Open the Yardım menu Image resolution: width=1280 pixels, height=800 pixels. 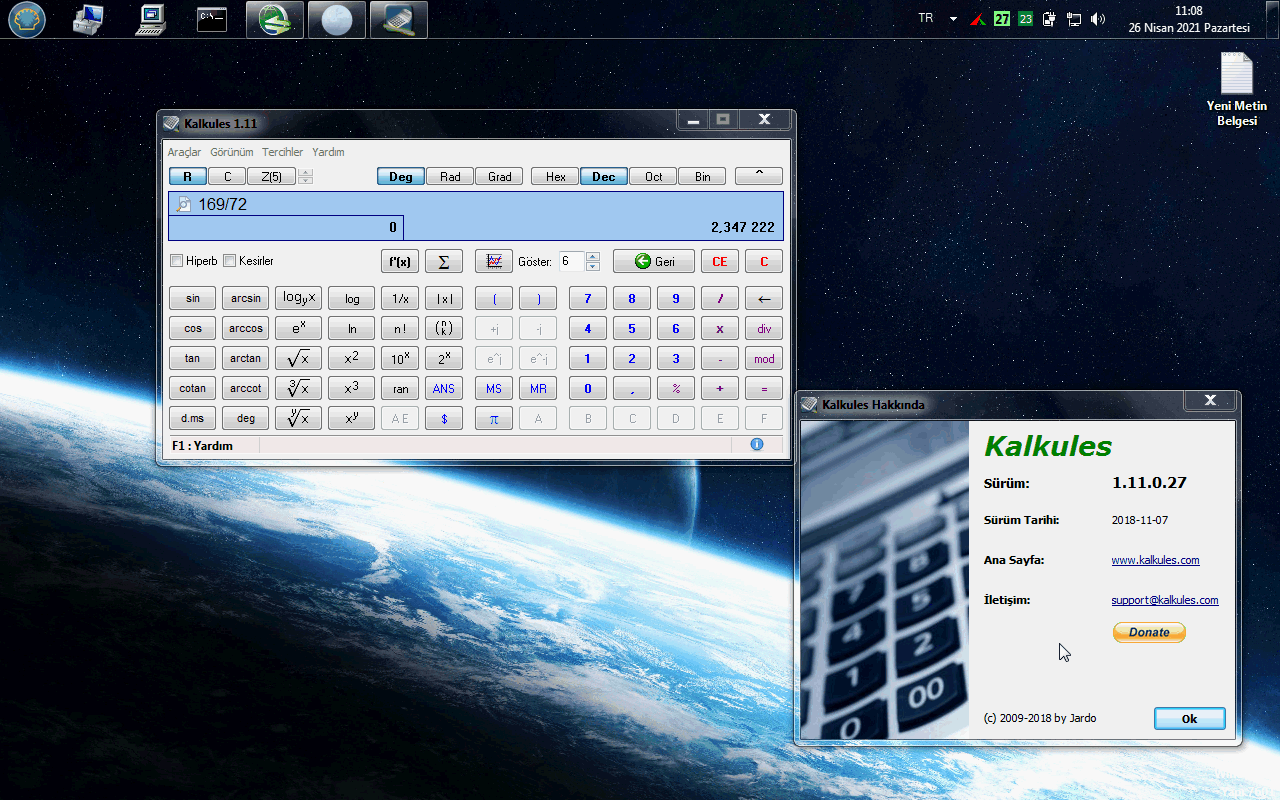pos(328,152)
